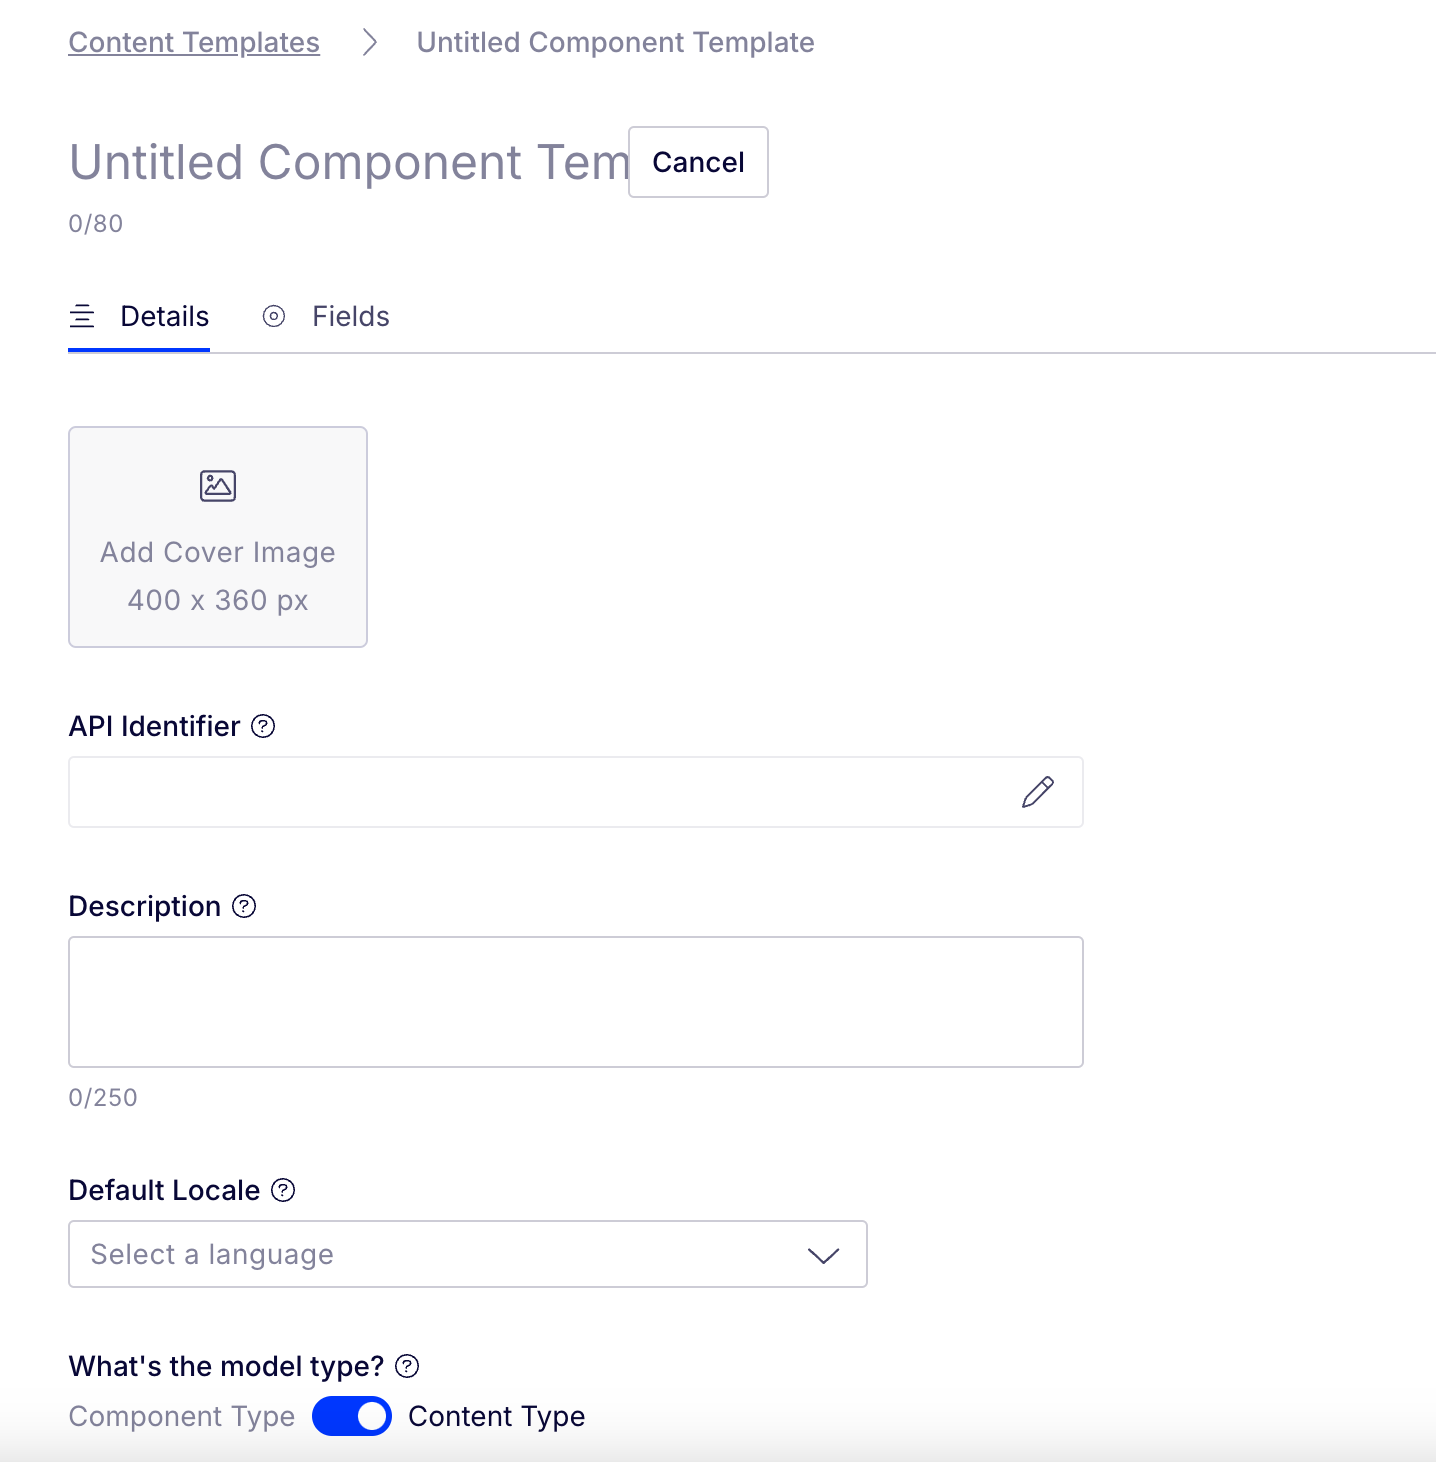Toggle the model type switch
Viewport: 1436px width, 1462px height.
click(352, 1416)
